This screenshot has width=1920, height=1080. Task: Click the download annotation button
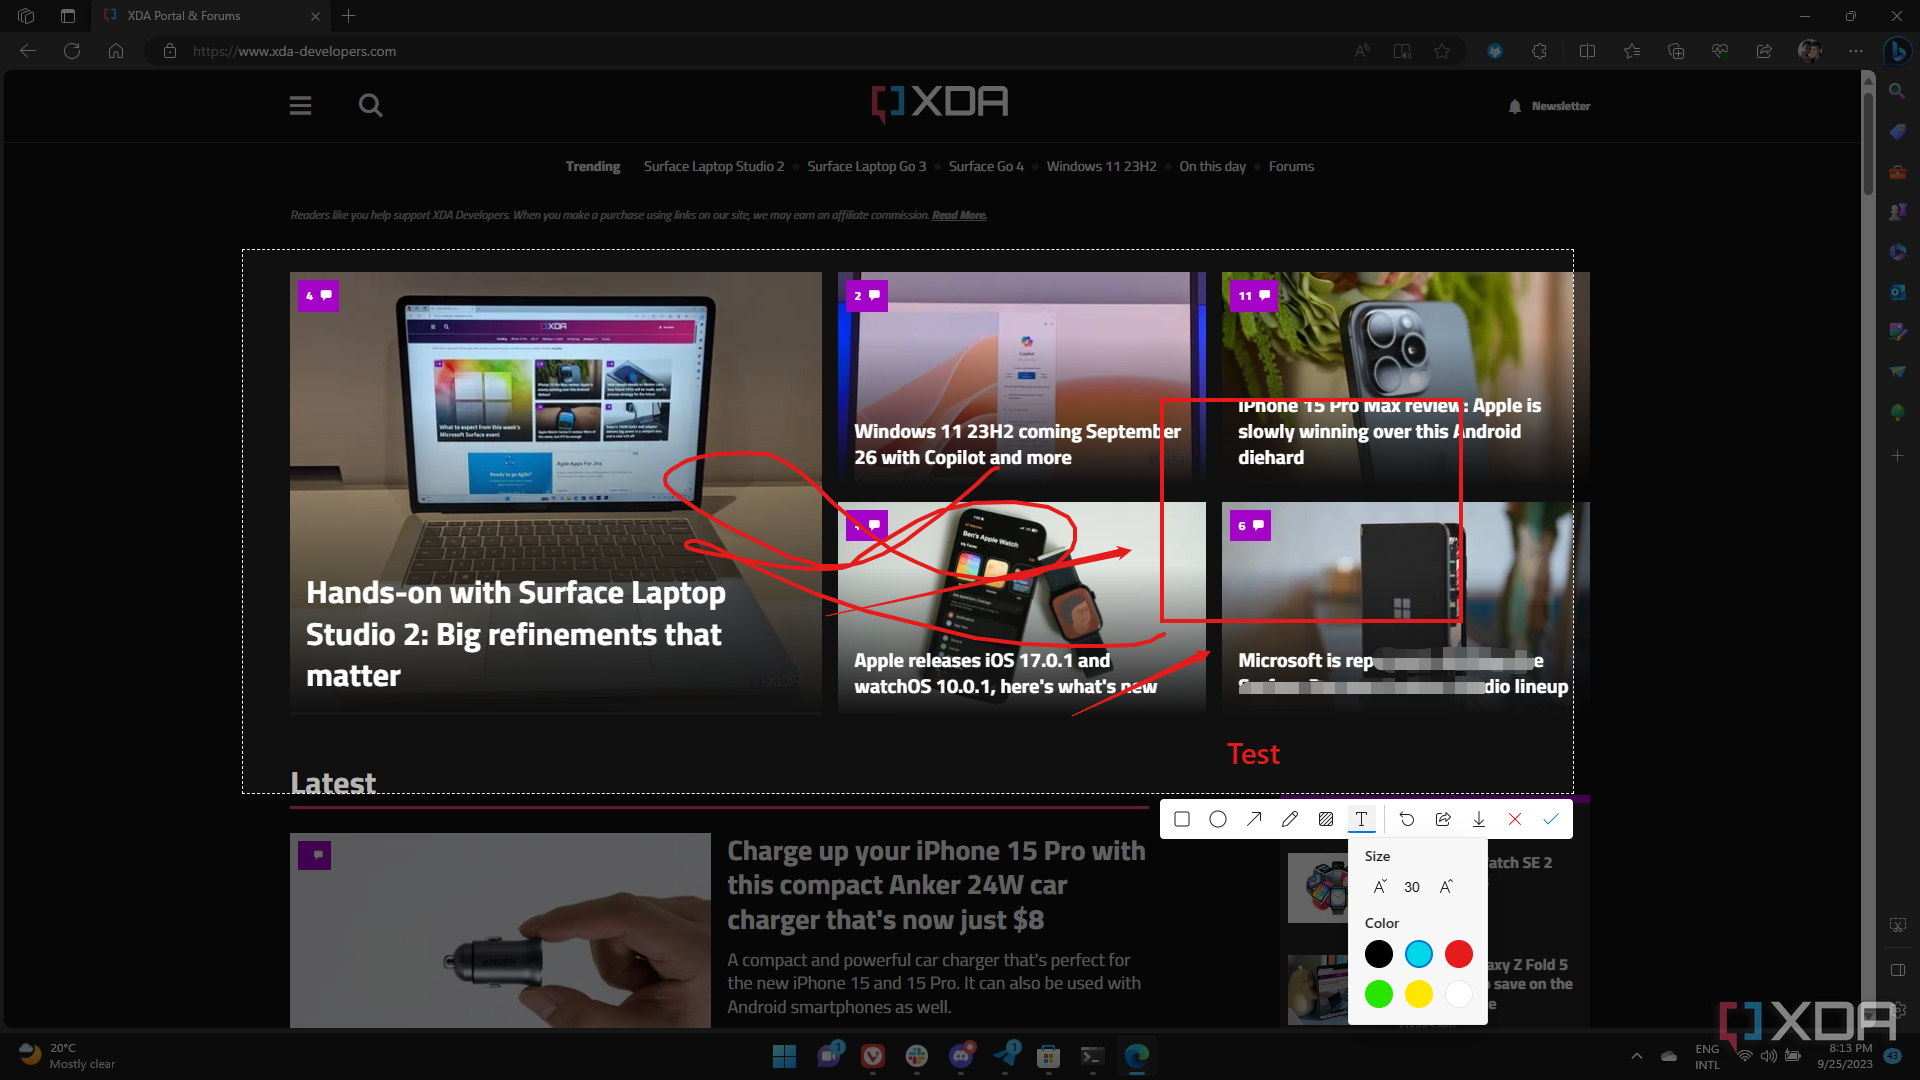(x=1478, y=819)
